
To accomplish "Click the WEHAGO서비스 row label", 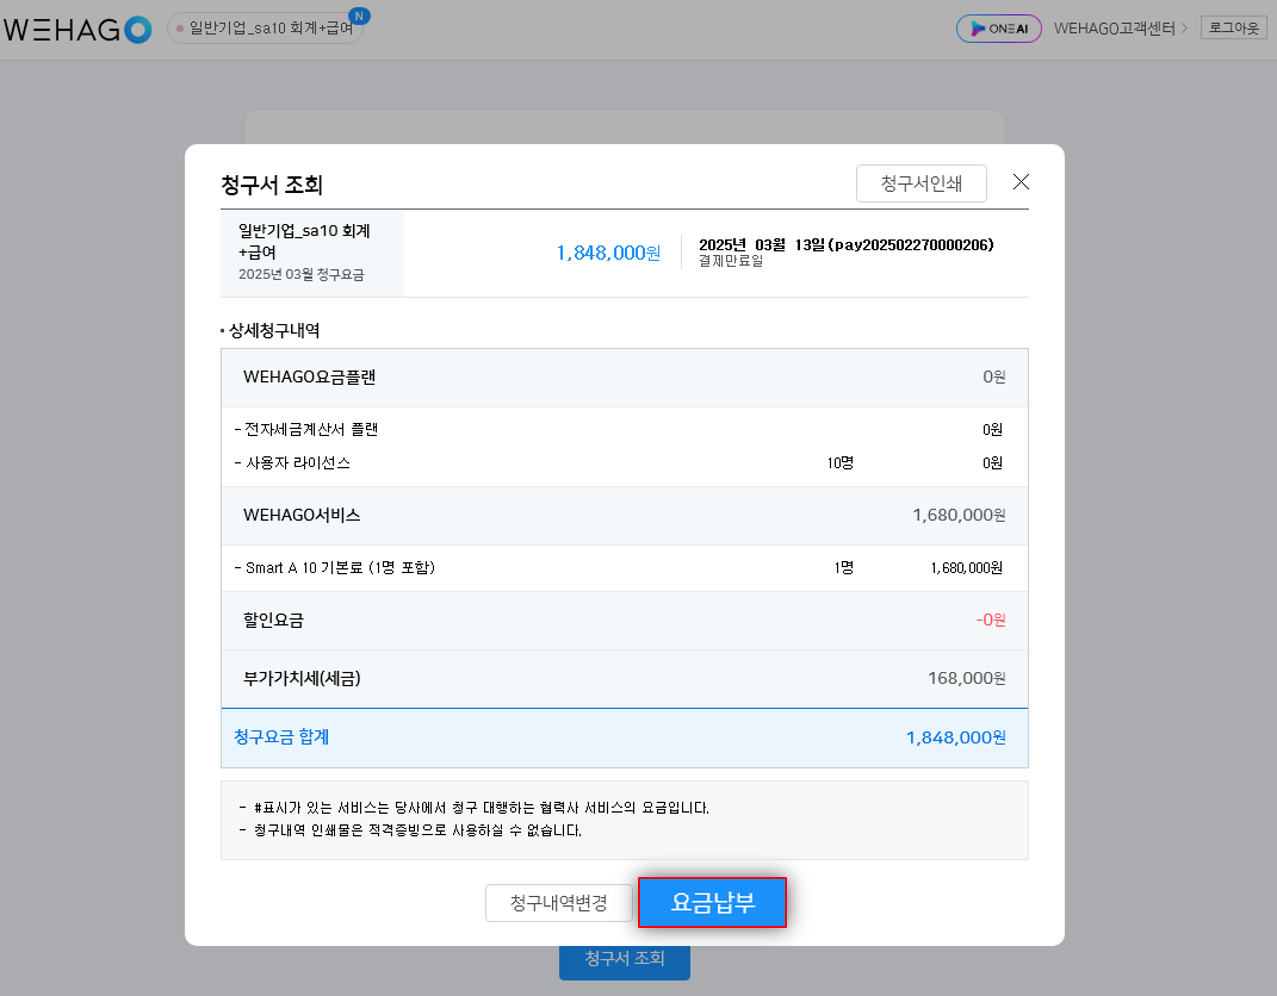I will click(x=301, y=515).
